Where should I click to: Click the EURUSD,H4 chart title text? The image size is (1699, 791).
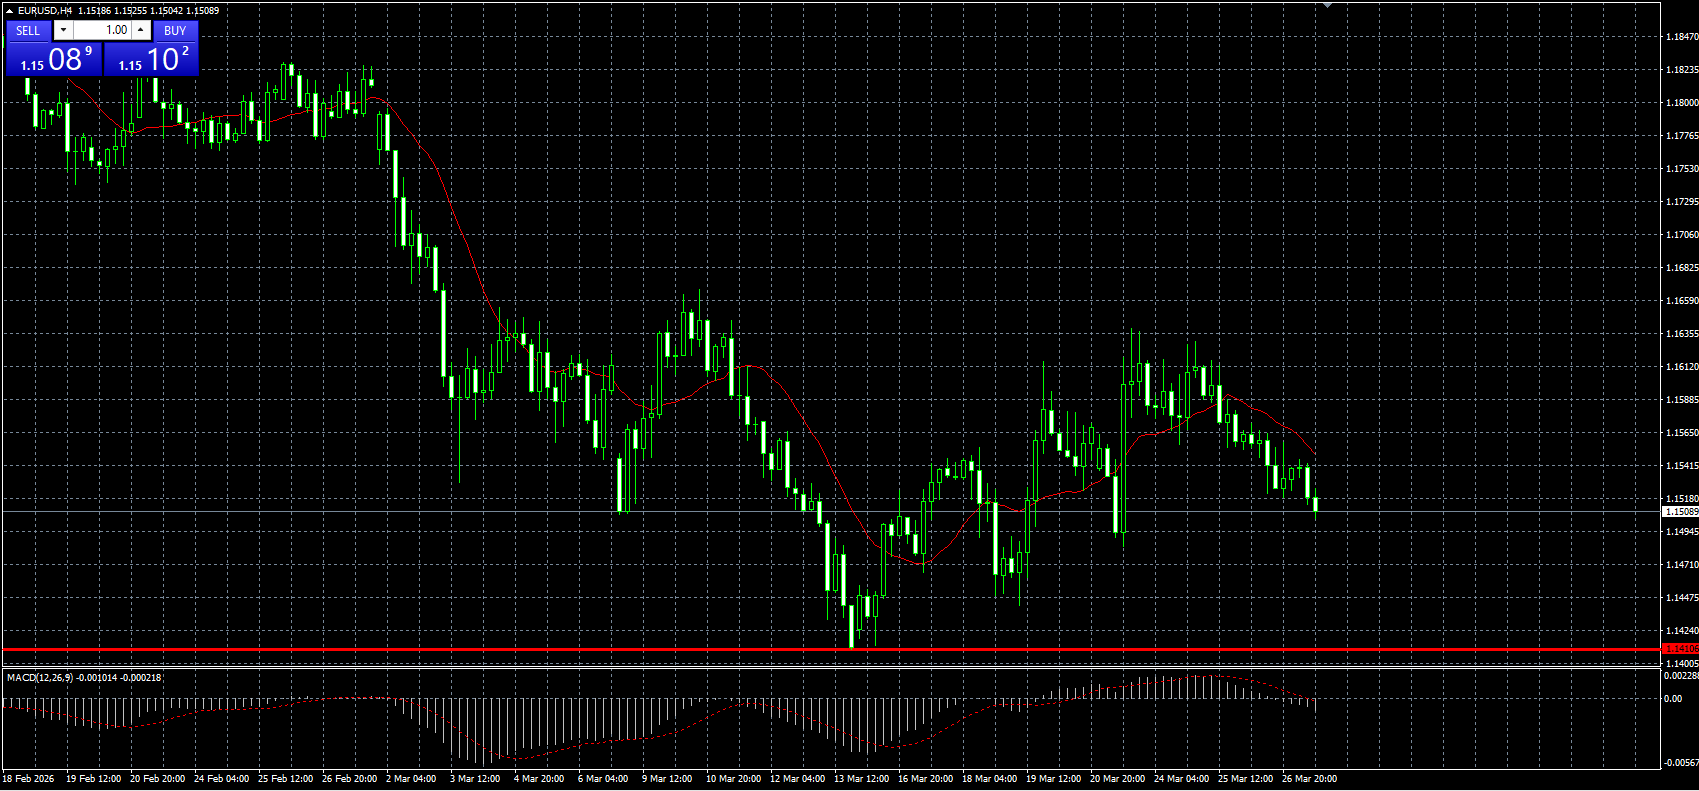(45, 10)
